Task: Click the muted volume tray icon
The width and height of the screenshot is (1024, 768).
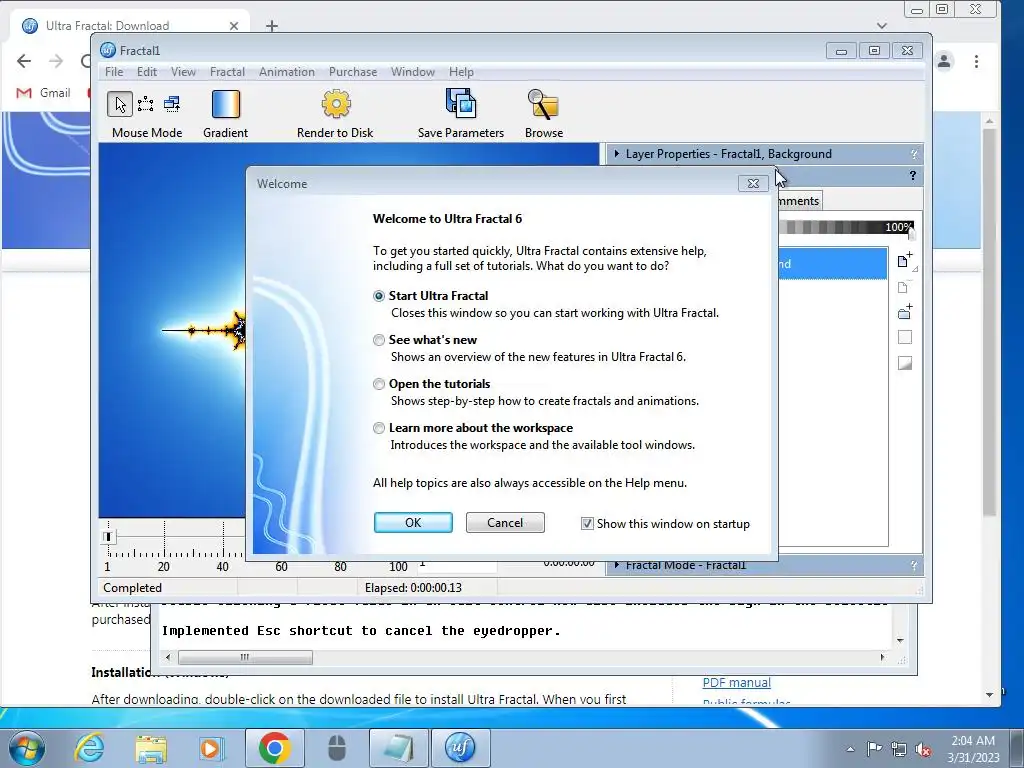Action: click(x=923, y=750)
